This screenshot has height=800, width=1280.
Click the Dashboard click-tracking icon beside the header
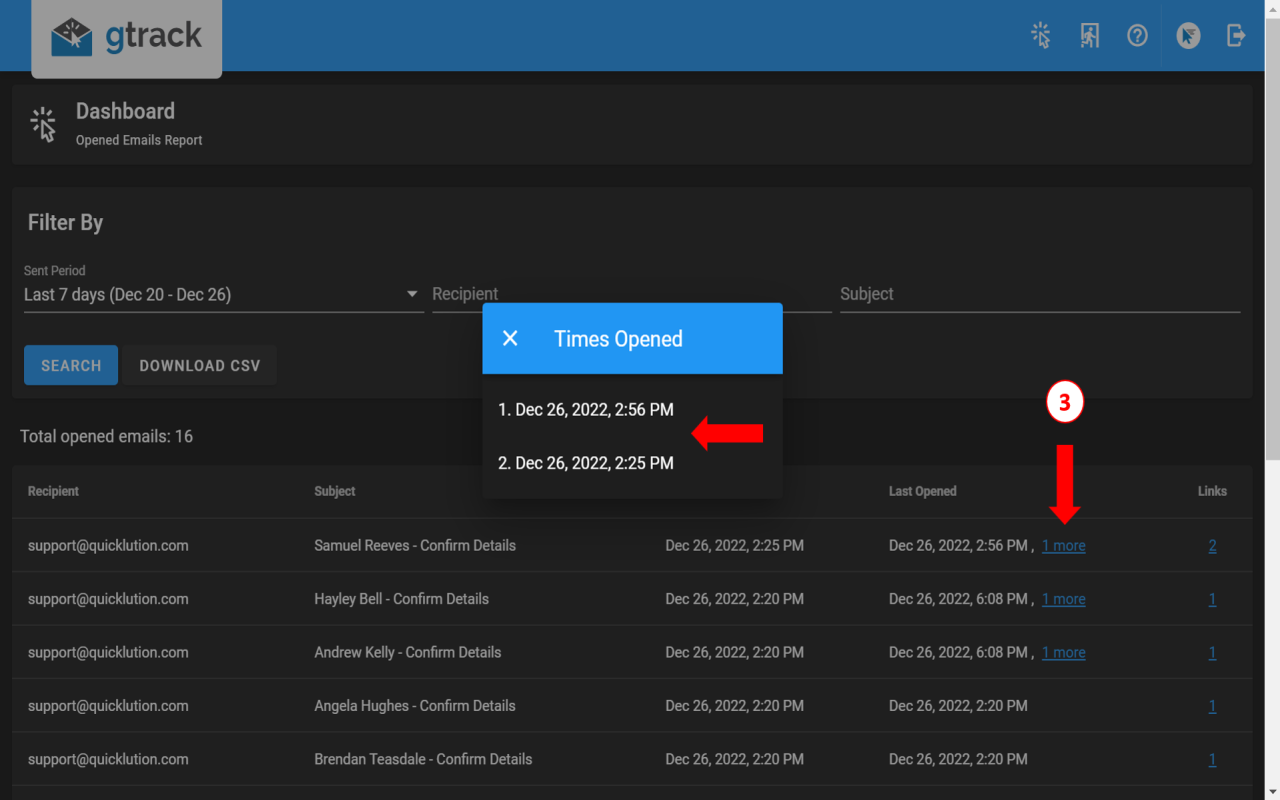[43, 124]
